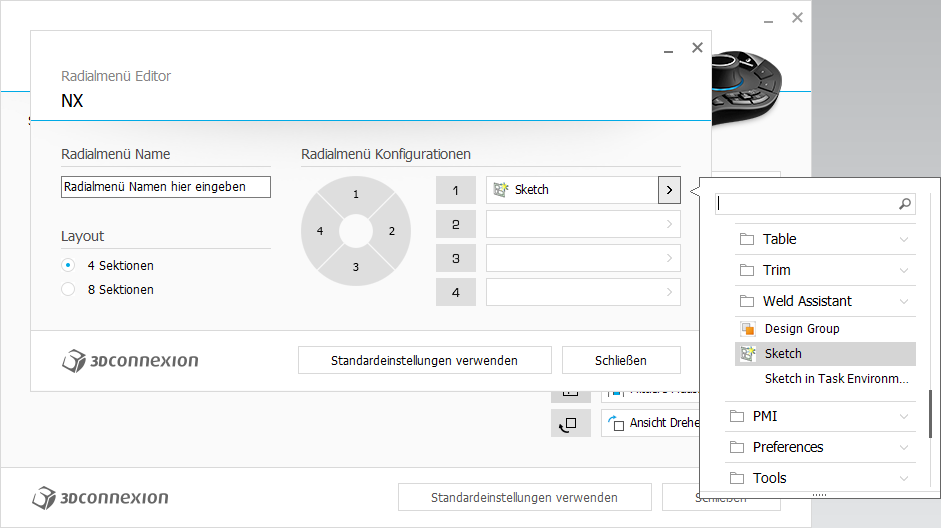Click the Weld Assistant folder icon
This screenshot has width=941, height=528.
(747, 301)
